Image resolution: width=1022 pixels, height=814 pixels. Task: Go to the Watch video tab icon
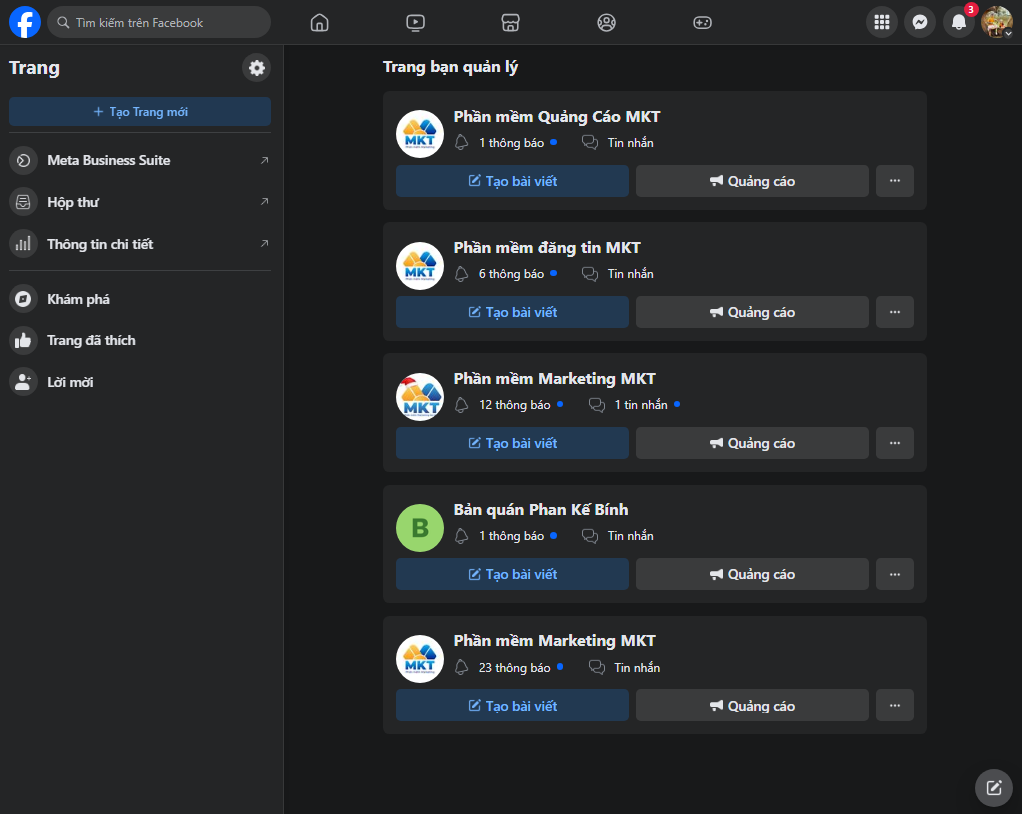click(415, 22)
